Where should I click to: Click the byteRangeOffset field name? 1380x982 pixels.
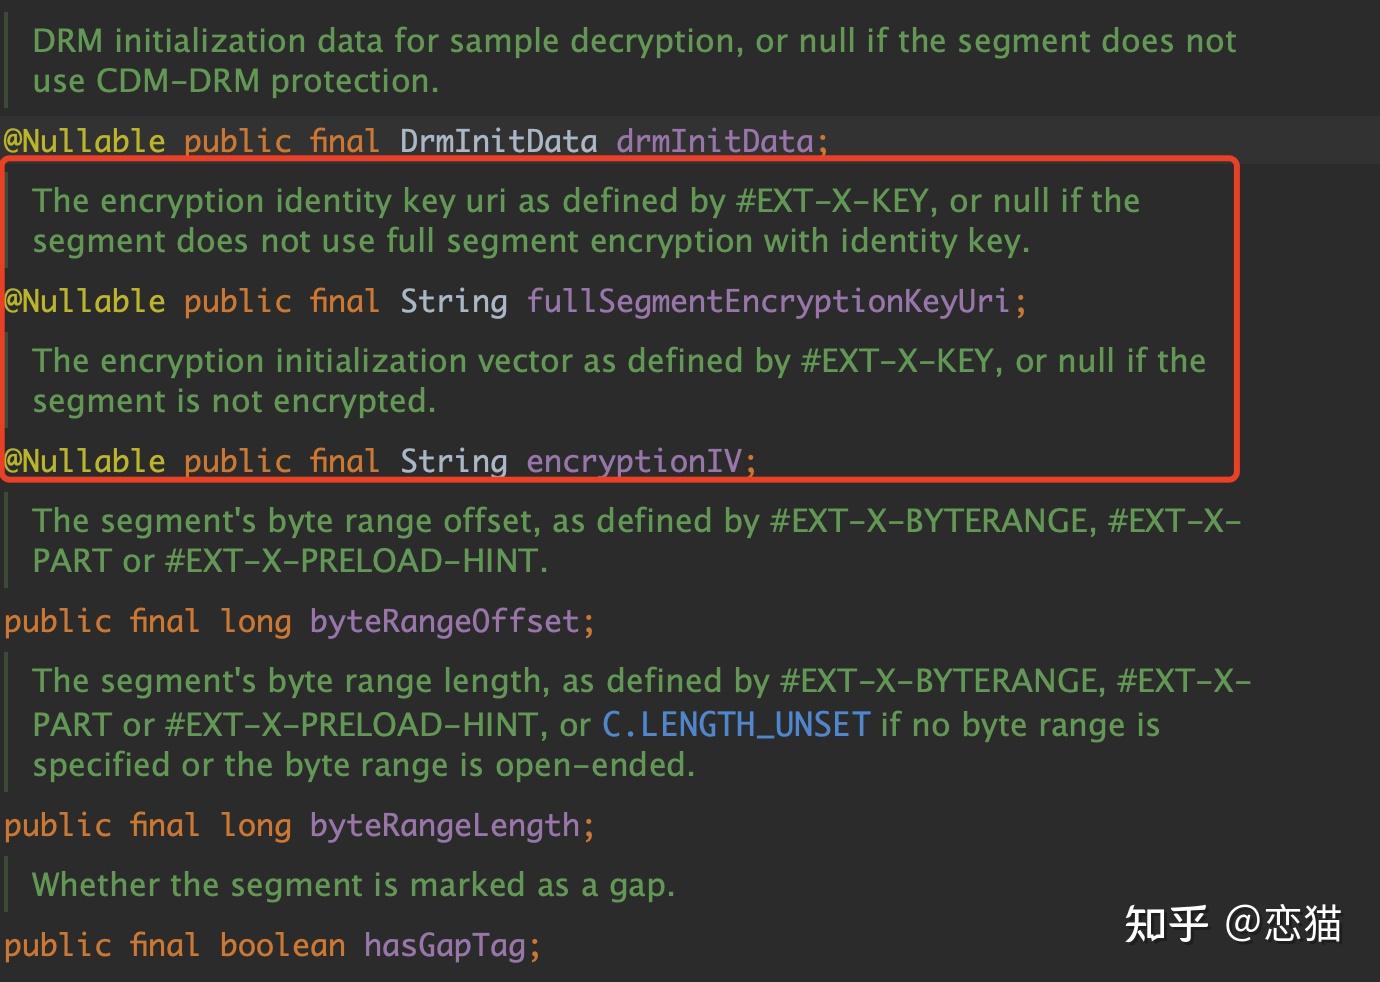point(444,621)
